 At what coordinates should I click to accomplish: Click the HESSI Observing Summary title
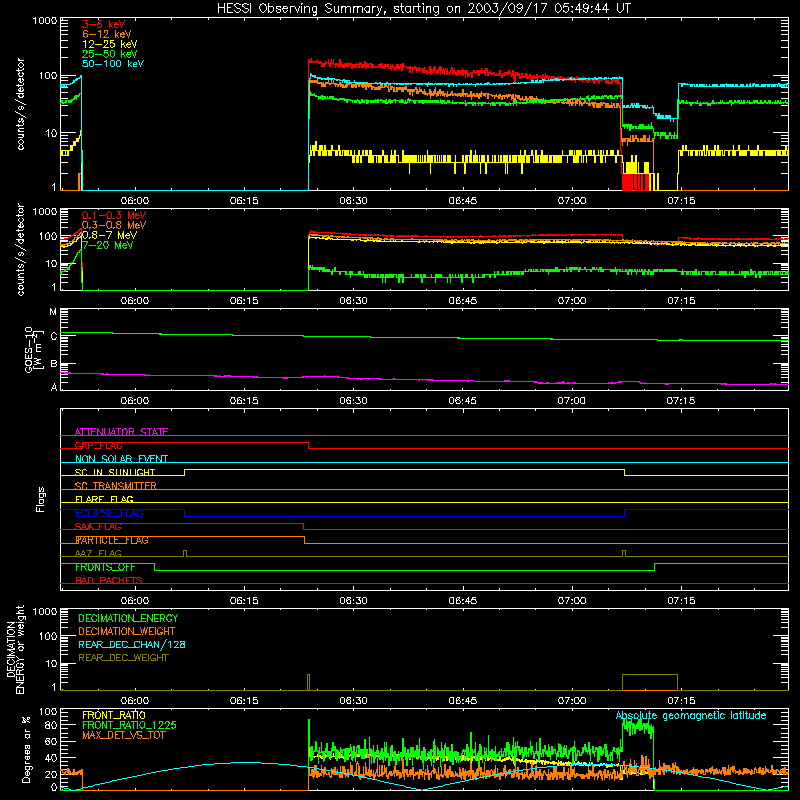[423, 9]
